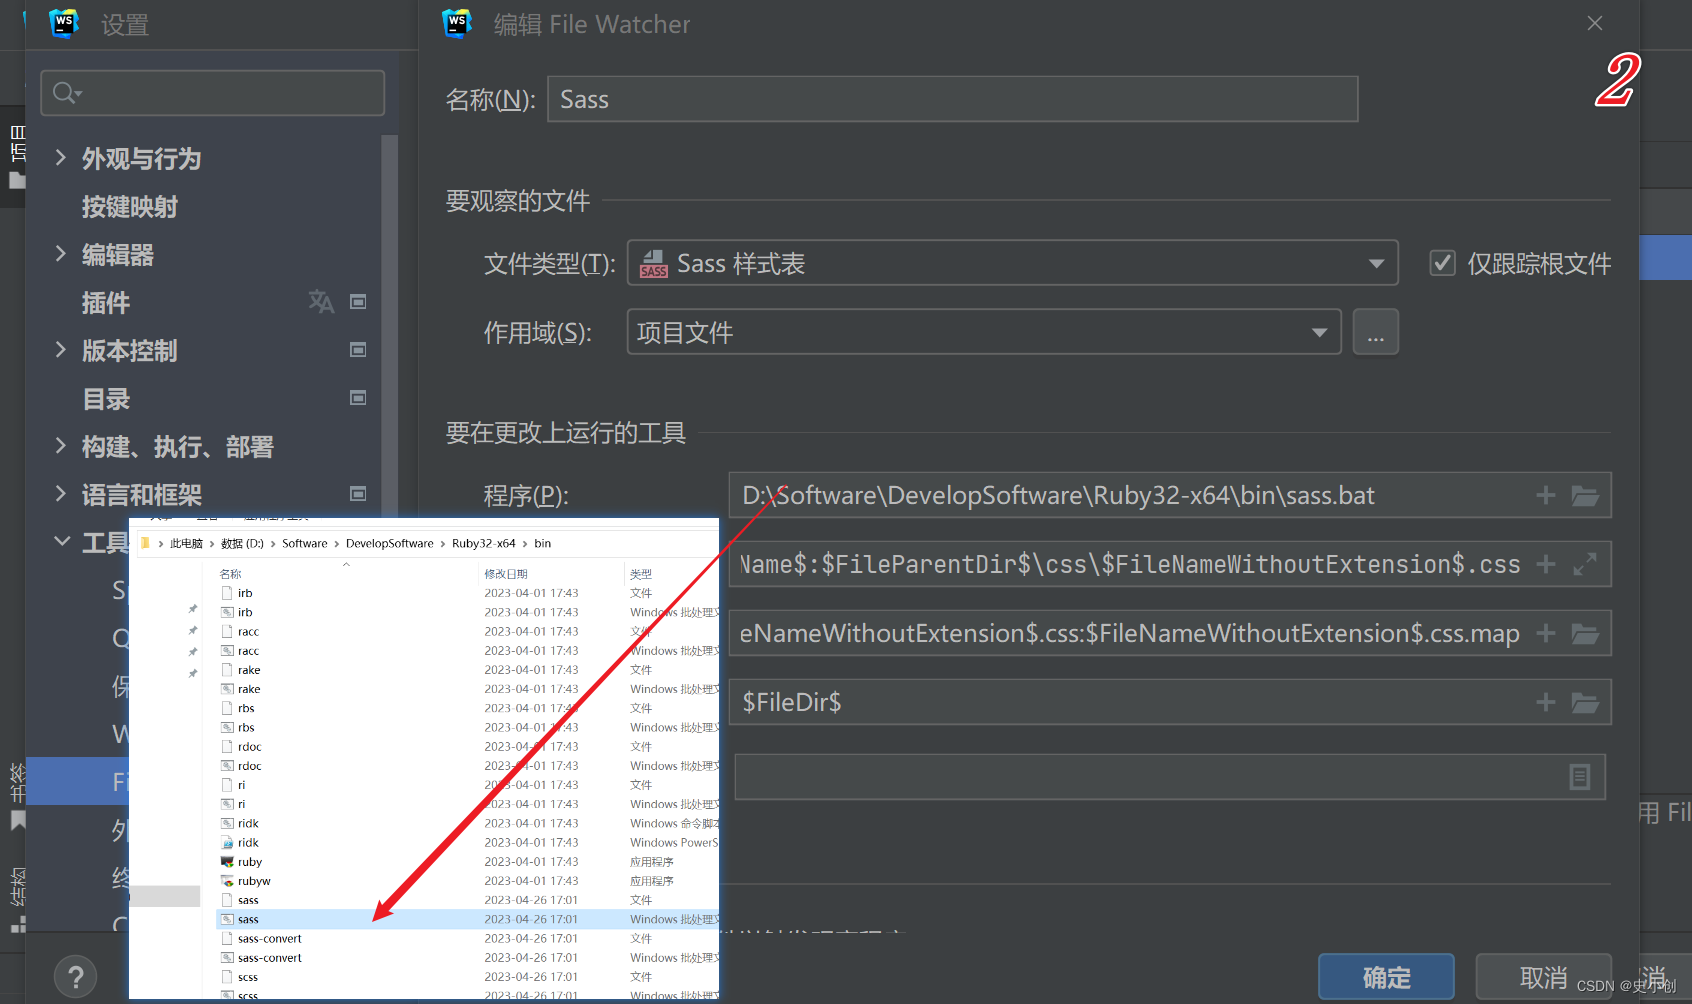Screen dimensions: 1692x1004
Task: Expand the 版本控制 settings node
Action: 61,349
